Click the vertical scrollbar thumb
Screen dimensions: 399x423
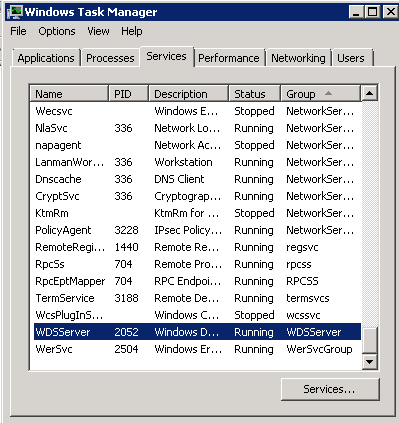click(369, 339)
